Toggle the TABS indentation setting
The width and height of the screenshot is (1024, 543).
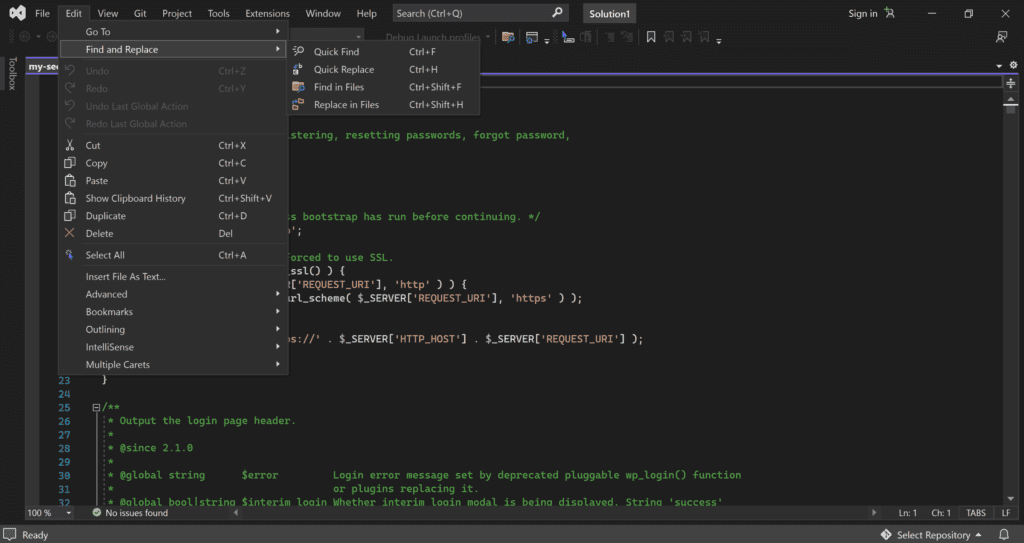click(x=976, y=513)
